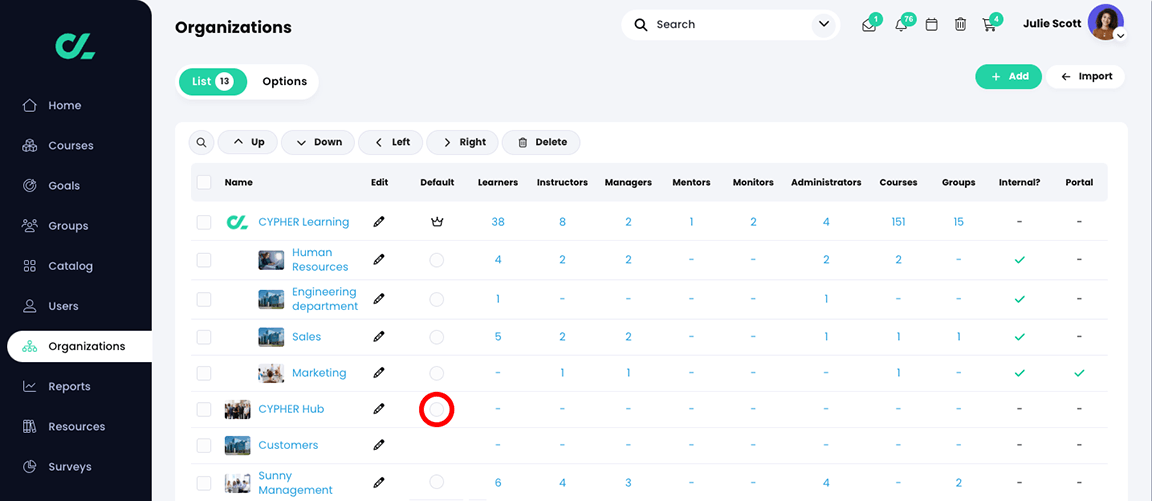Viewport: 1152px width, 501px height.
Task: Open the notifications bell icon
Action: [901, 25]
